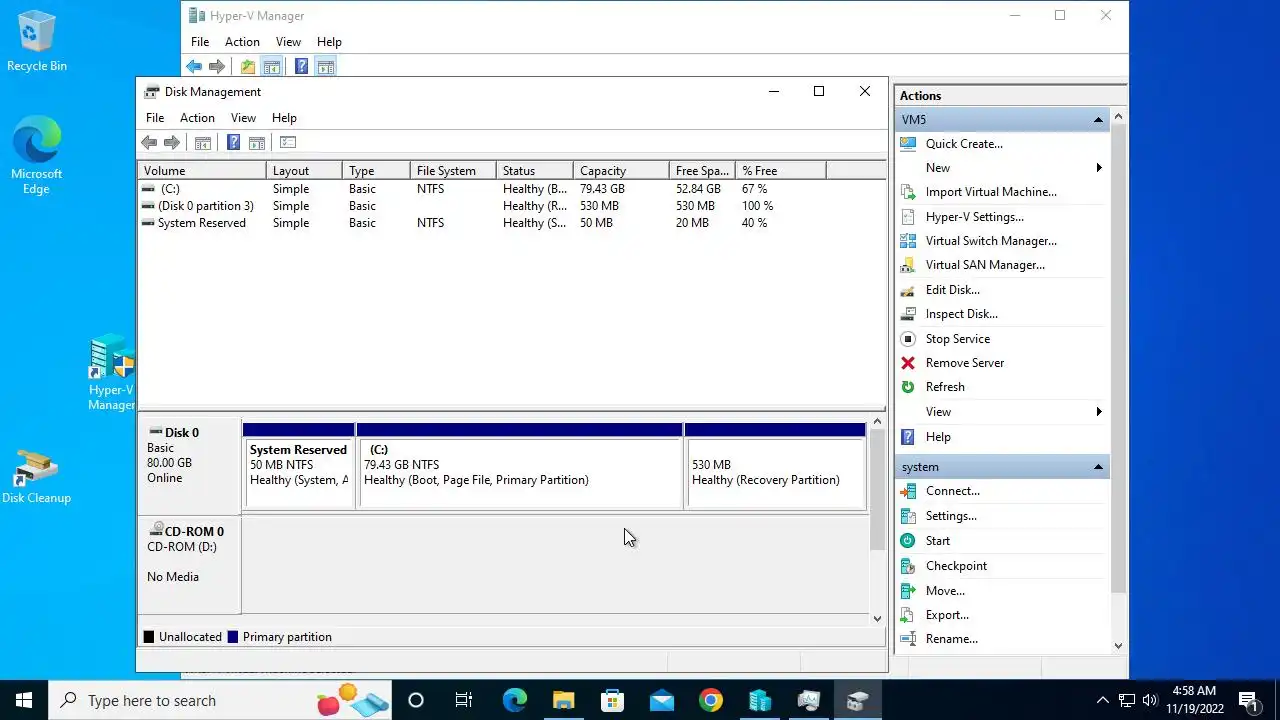This screenshot has height=720, width=1280.
Task: Open Recycle Bin desktop icon
Action: [37, 41]
